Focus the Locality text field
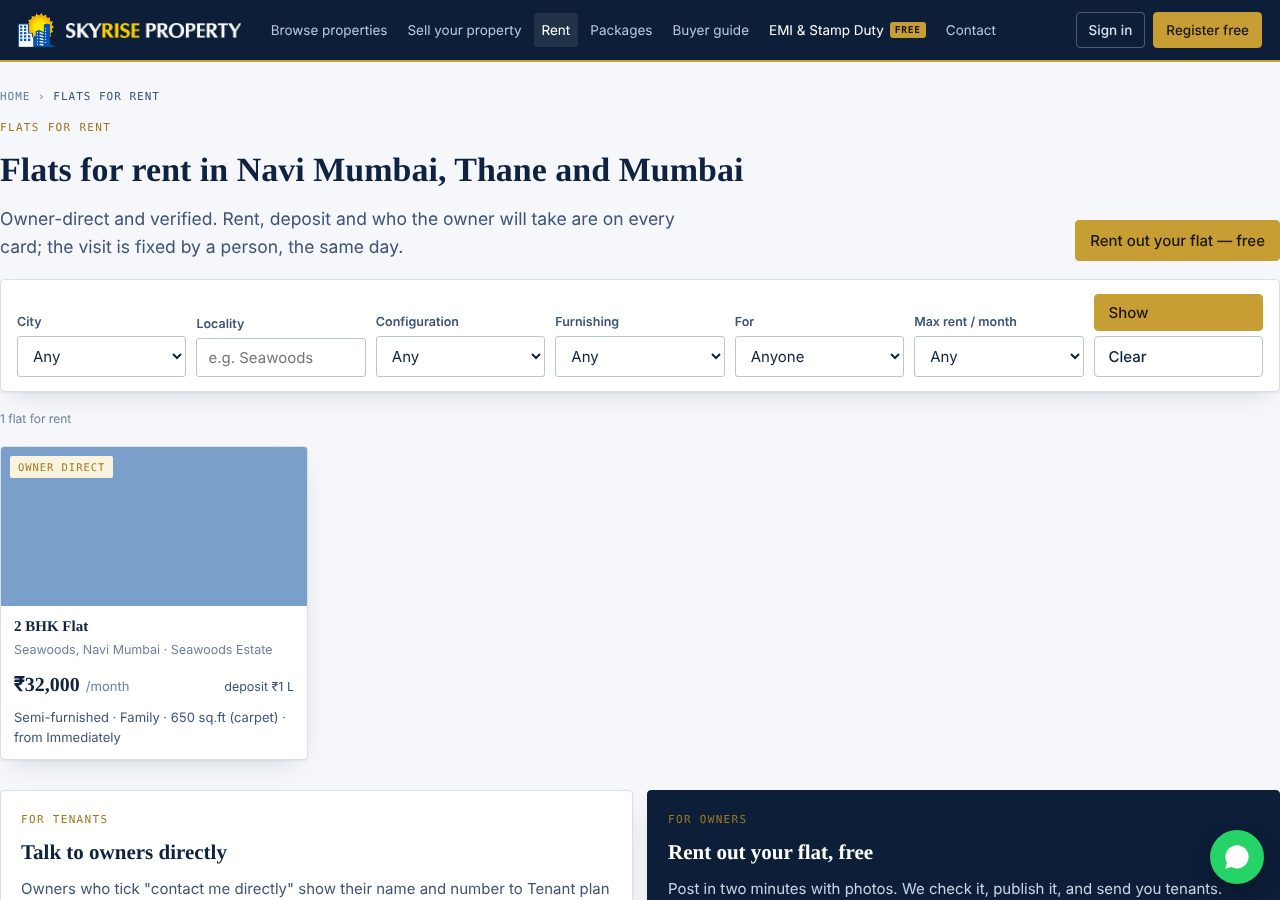Image resolution: width=1280 pixels, height=900 pixels. pyautogui.click(x=281, y=357)
